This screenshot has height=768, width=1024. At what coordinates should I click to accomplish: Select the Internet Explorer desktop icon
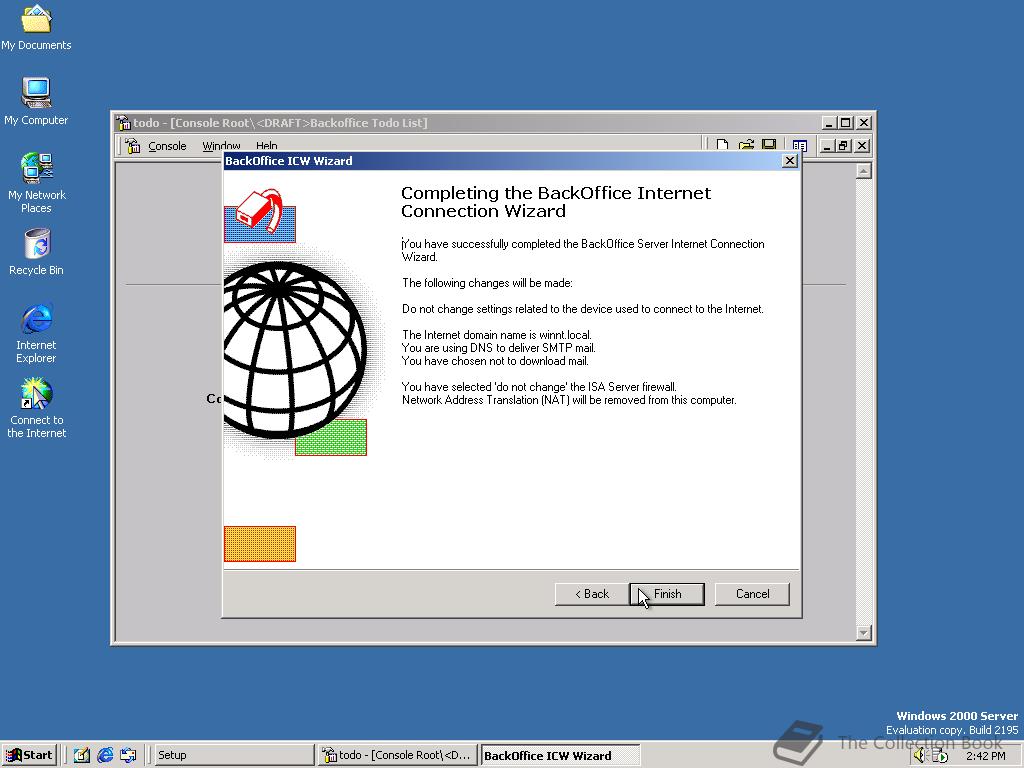pyautogui.click(x=36, y=333)
